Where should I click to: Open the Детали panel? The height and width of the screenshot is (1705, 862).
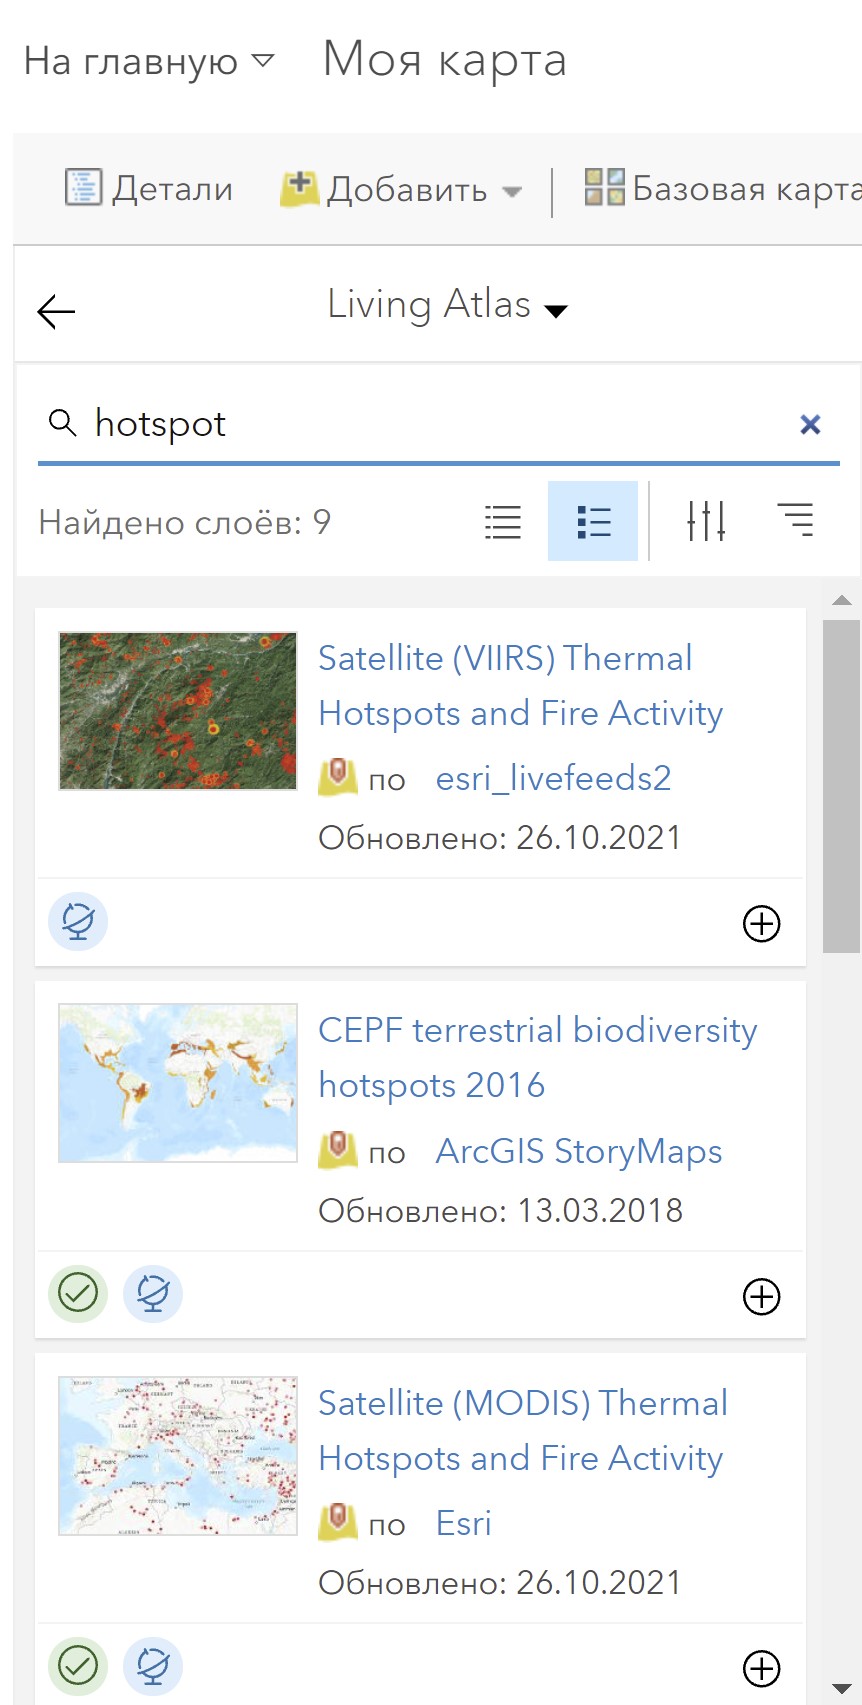148,188
